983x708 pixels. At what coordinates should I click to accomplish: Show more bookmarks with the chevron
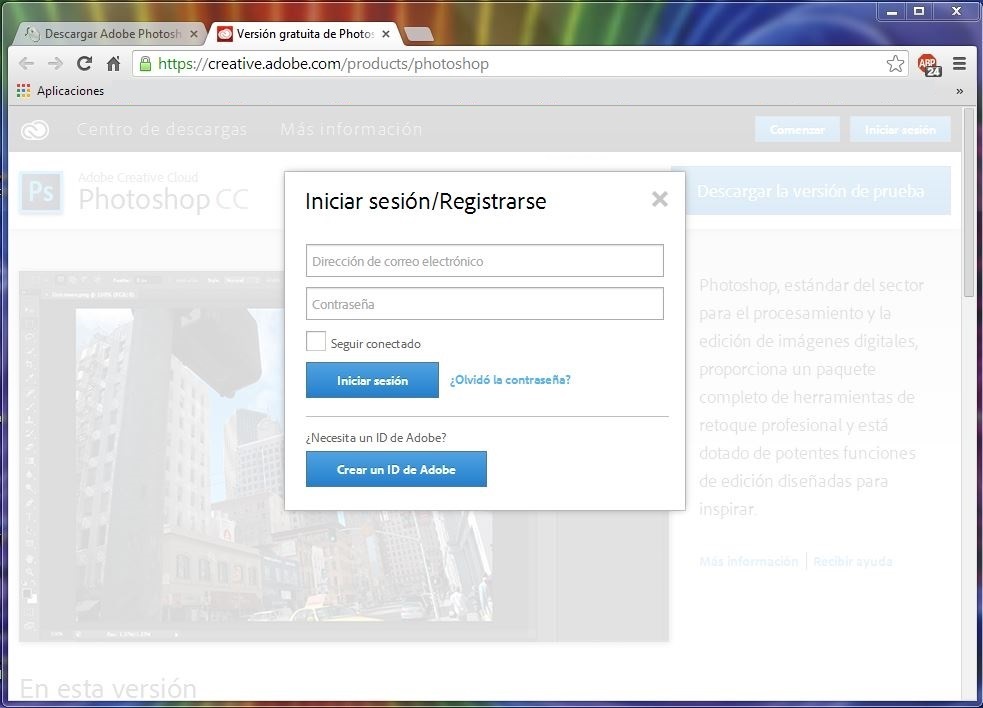pos(959,92)
